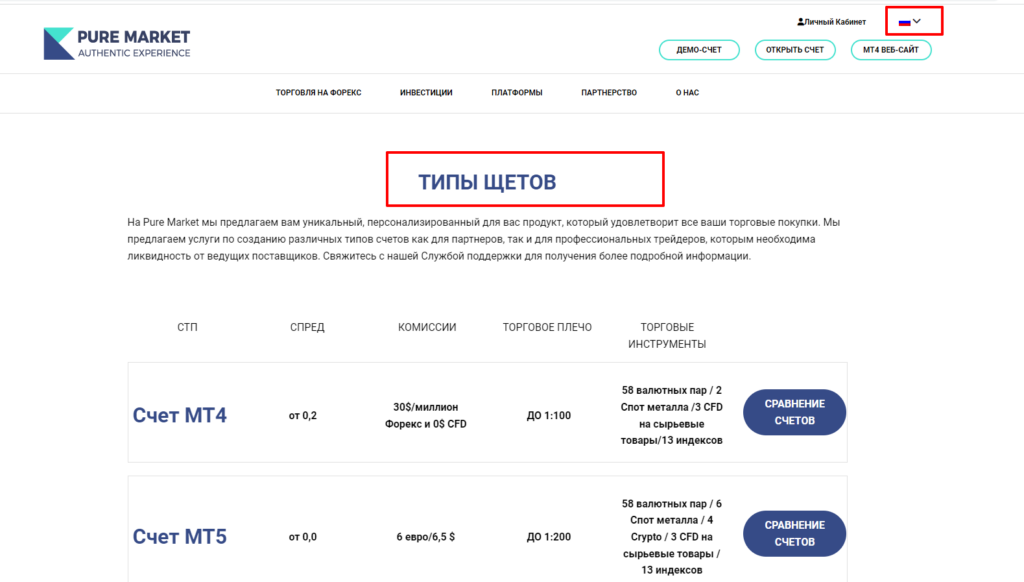
Task: Open ПЛАТФОРМЫ menu
Action: [x=517, y=93]
